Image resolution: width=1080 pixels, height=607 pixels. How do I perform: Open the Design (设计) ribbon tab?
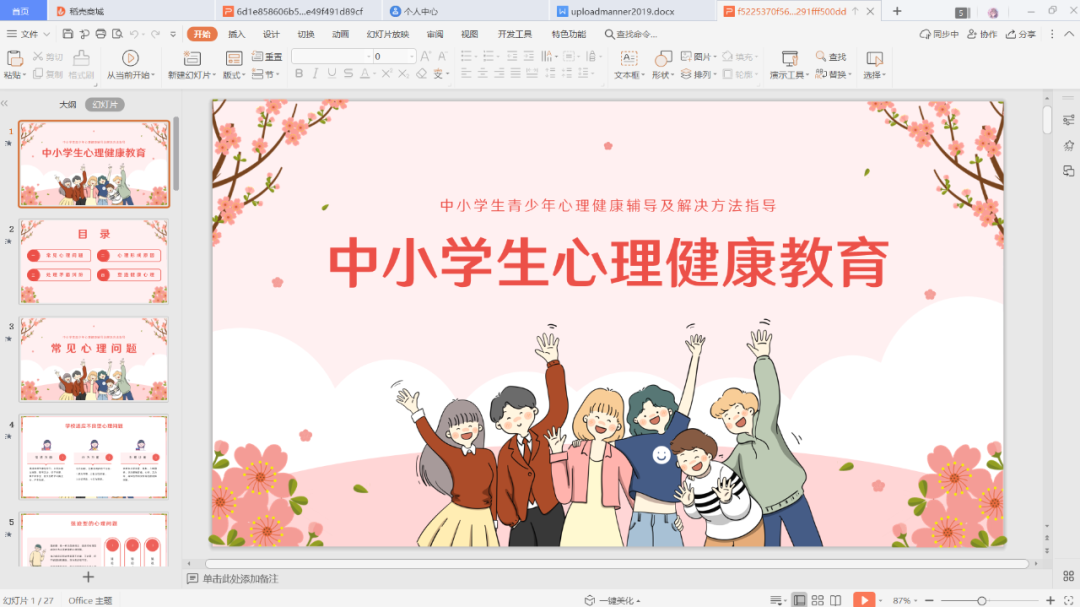(x=271, y=34)
